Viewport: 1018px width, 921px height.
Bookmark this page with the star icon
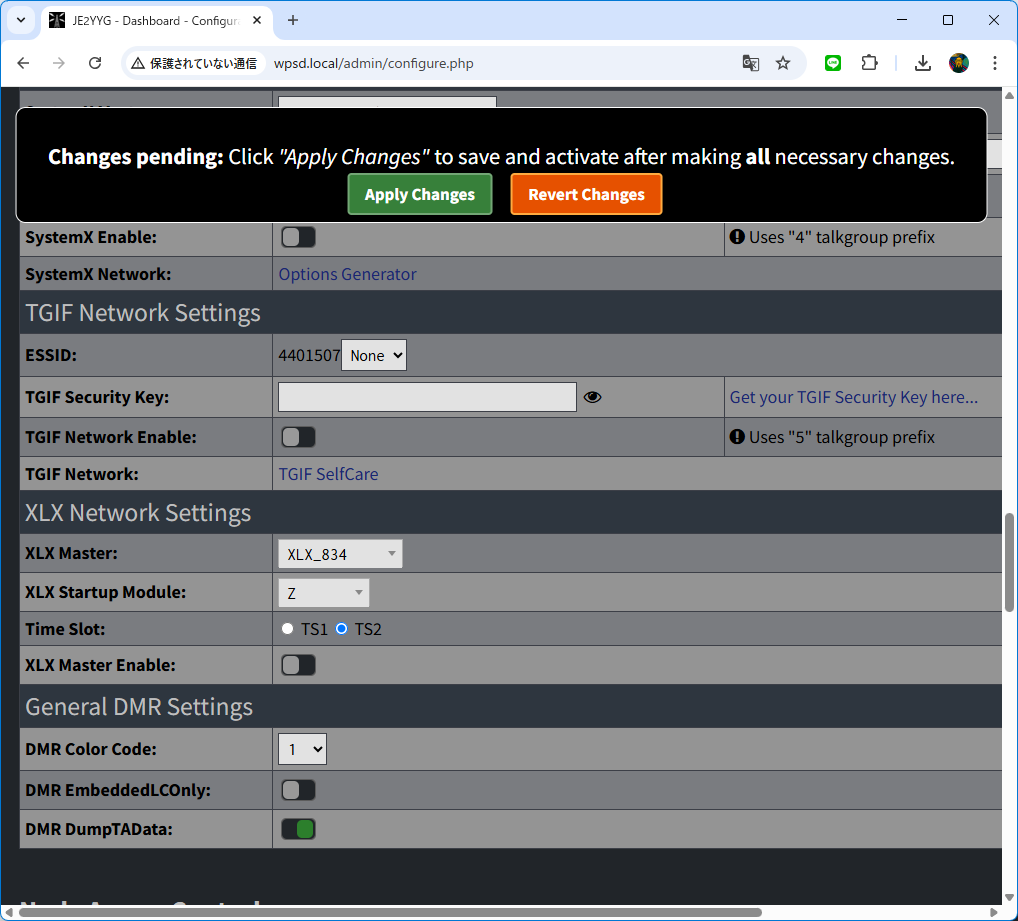coord(783,63)
